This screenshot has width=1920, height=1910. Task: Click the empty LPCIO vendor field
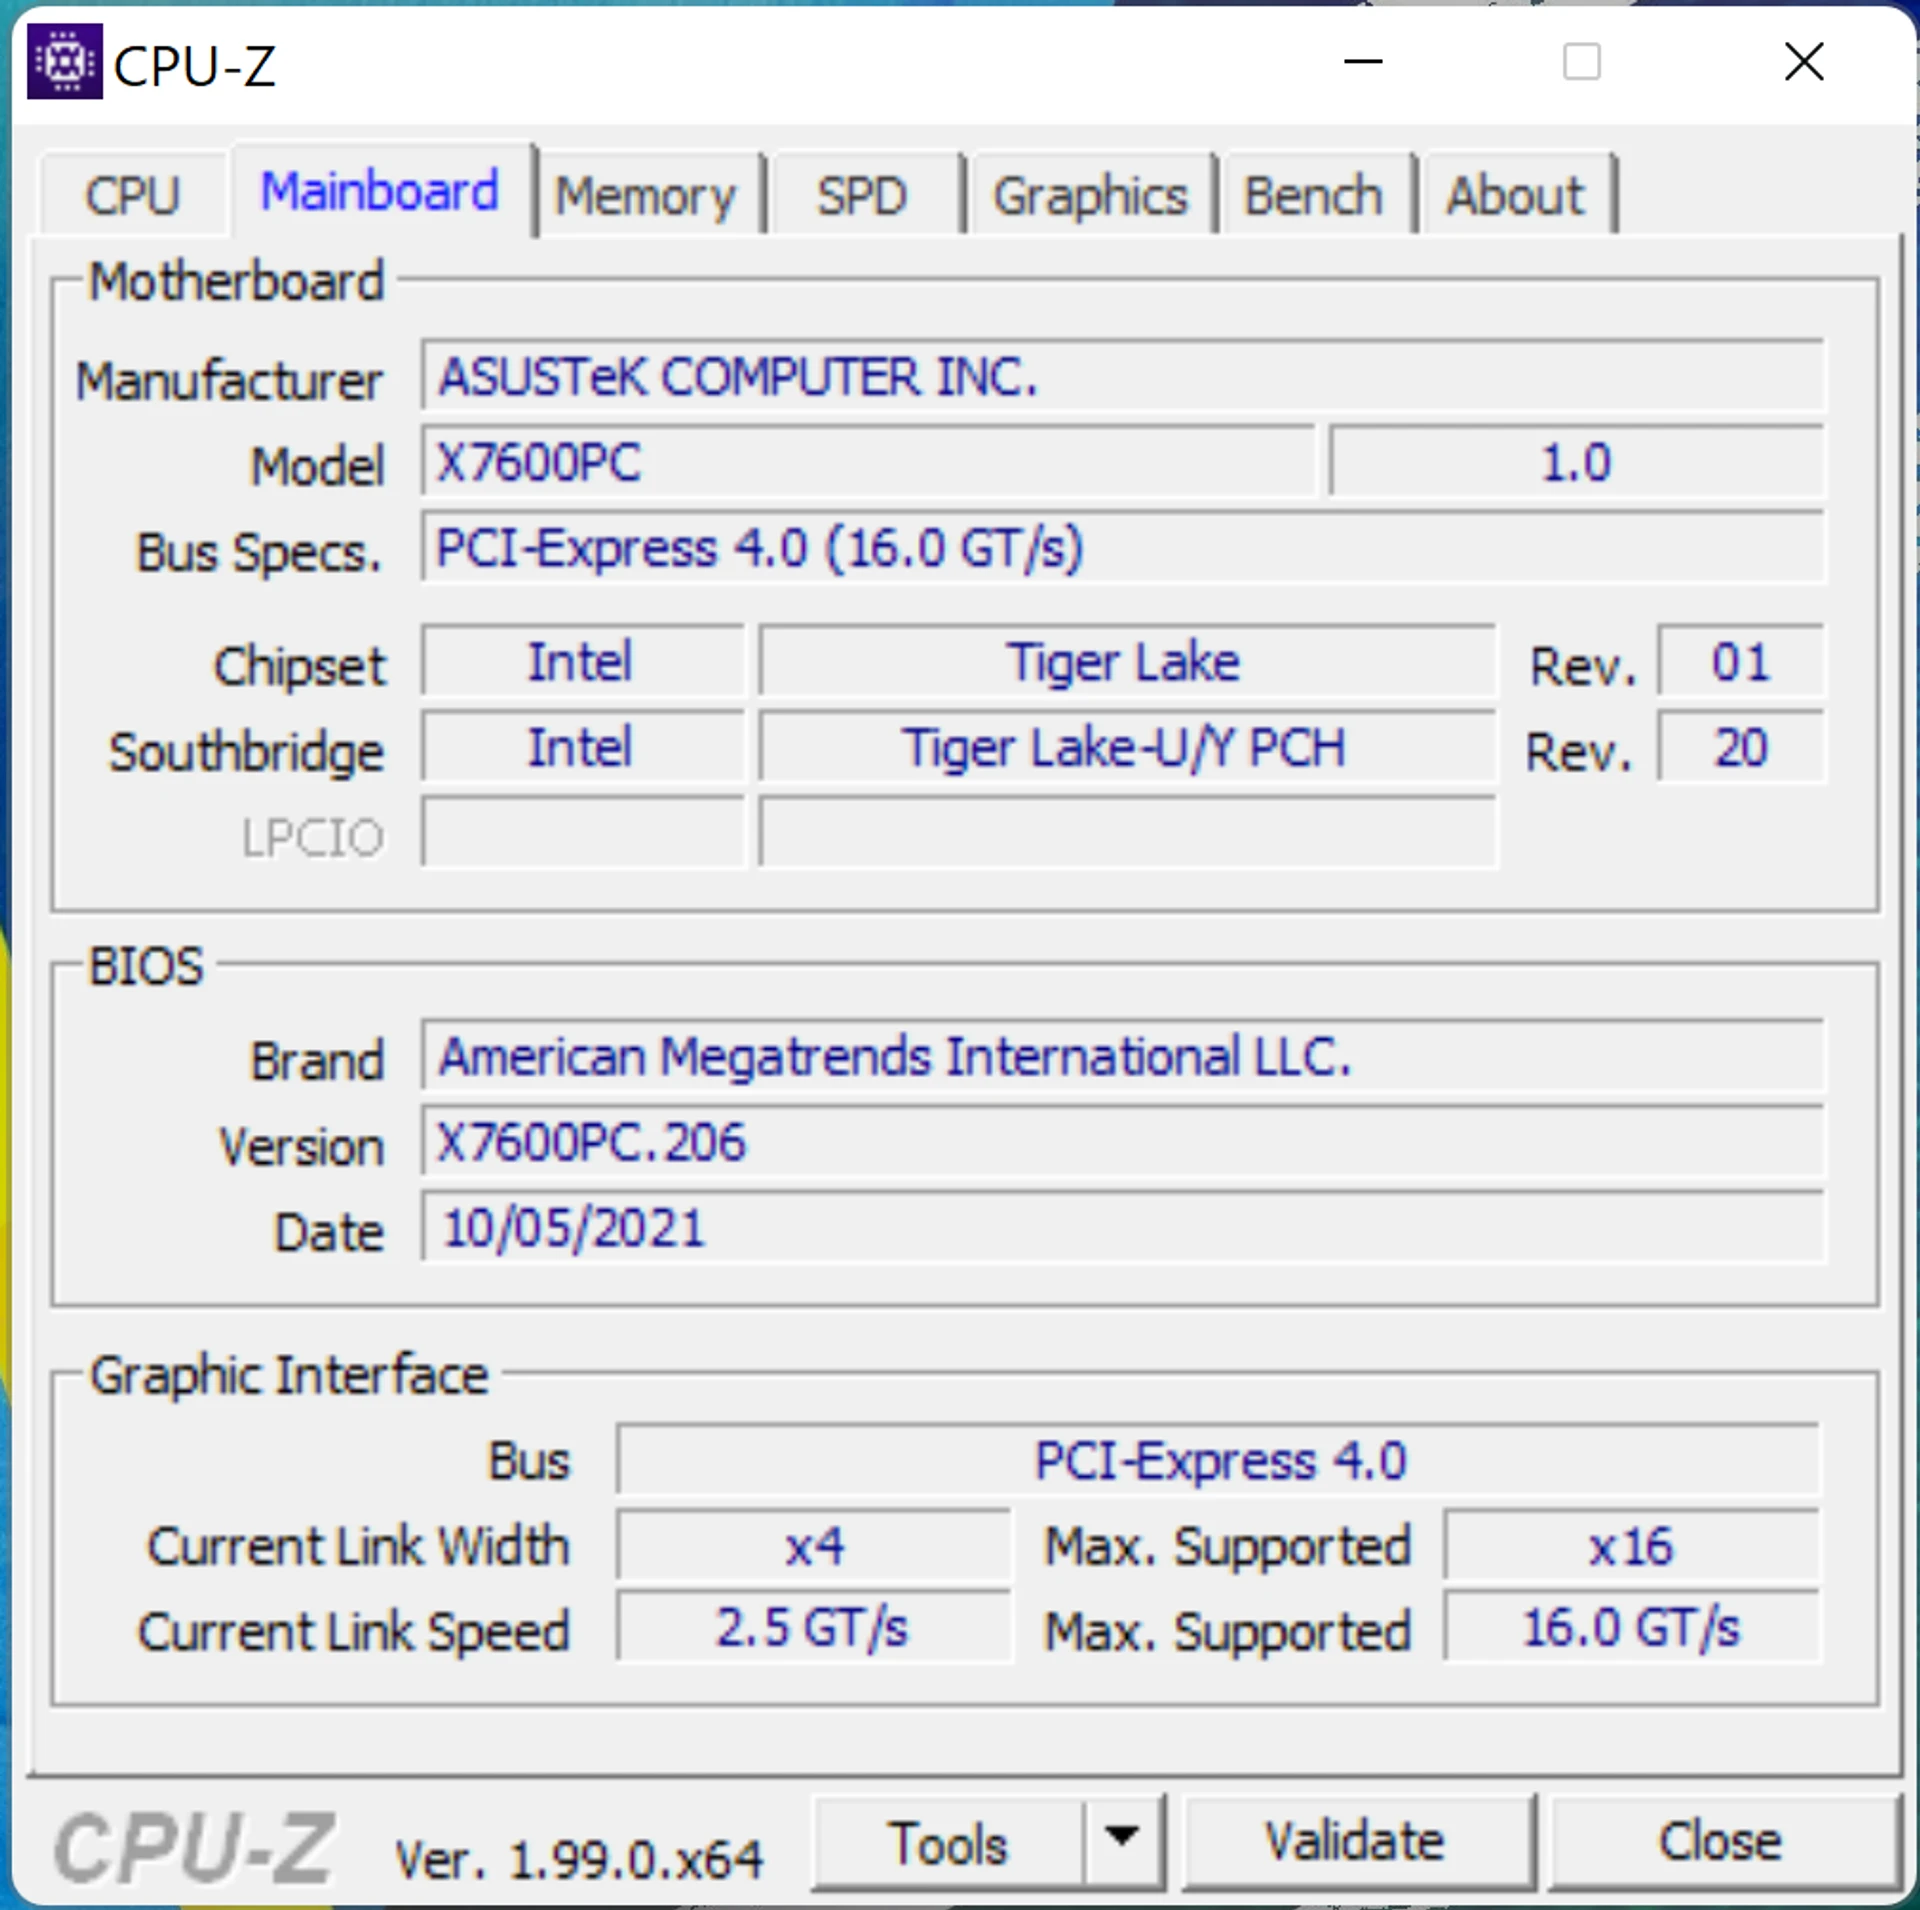point(583,832)
